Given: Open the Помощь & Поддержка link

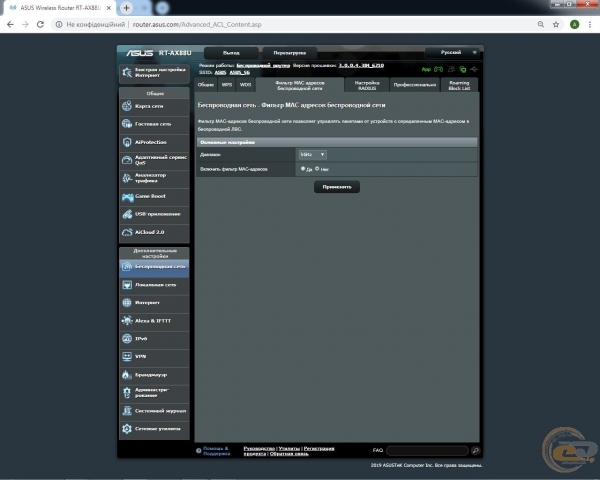Looking at the screenshot, I should coord(217,451).
